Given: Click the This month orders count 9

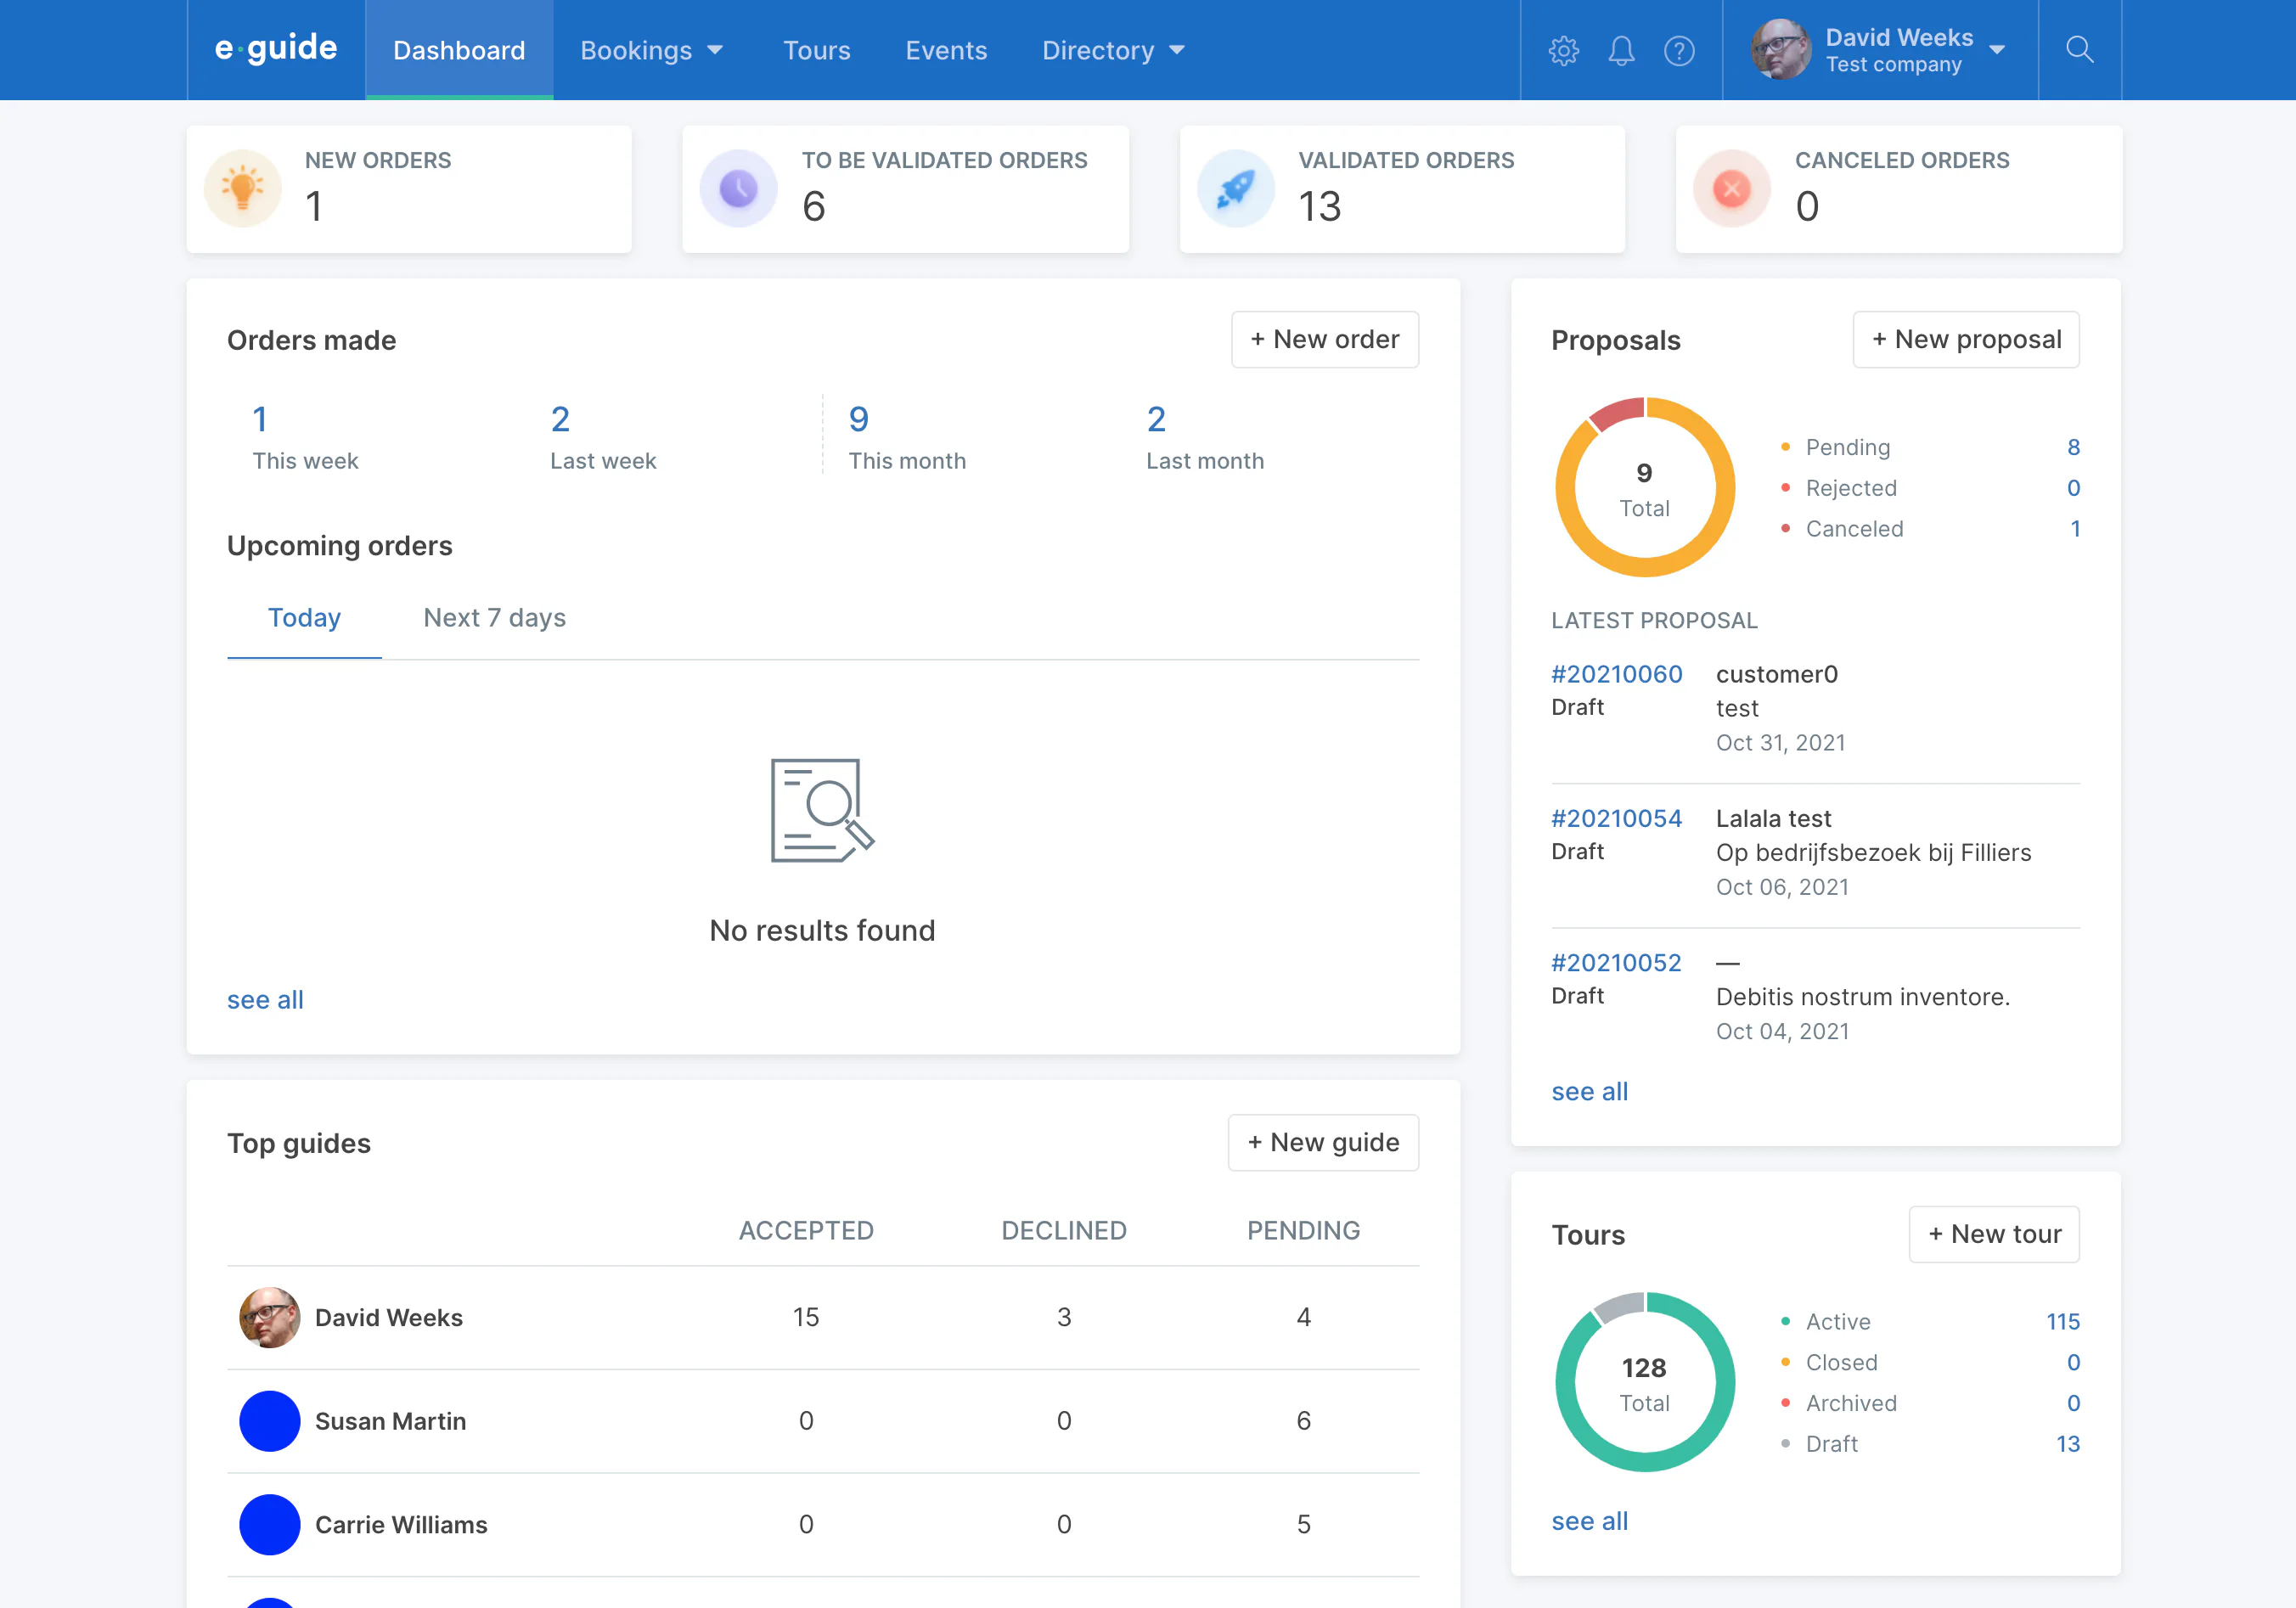Looking at the screenshot, I should (859, 419).
